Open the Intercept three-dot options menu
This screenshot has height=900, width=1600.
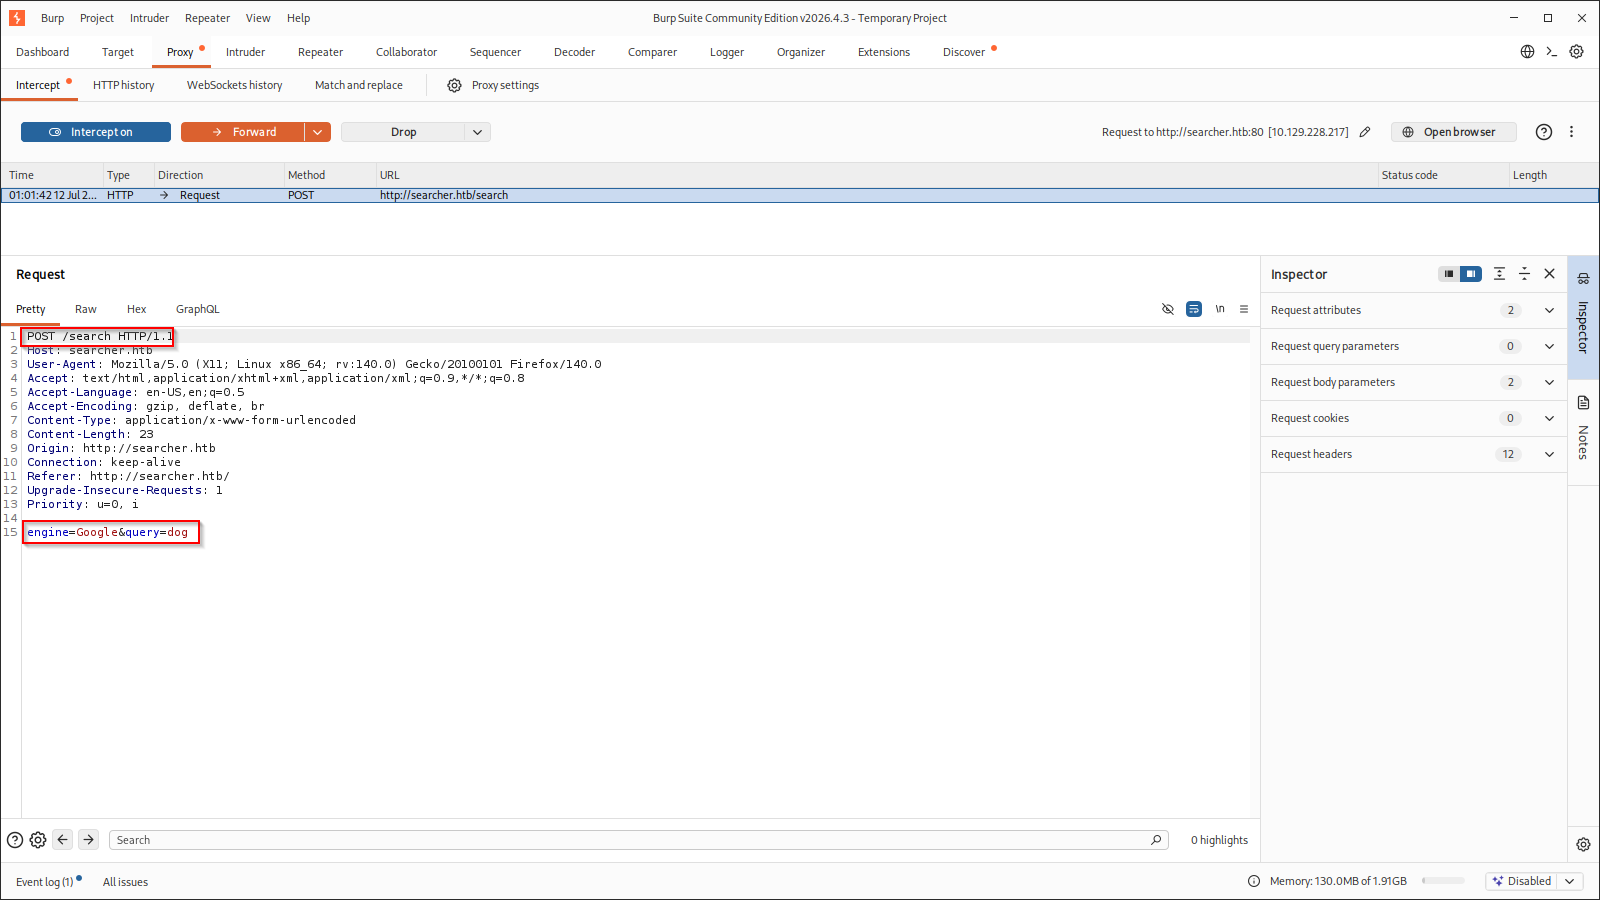[x=1572, y=132]
